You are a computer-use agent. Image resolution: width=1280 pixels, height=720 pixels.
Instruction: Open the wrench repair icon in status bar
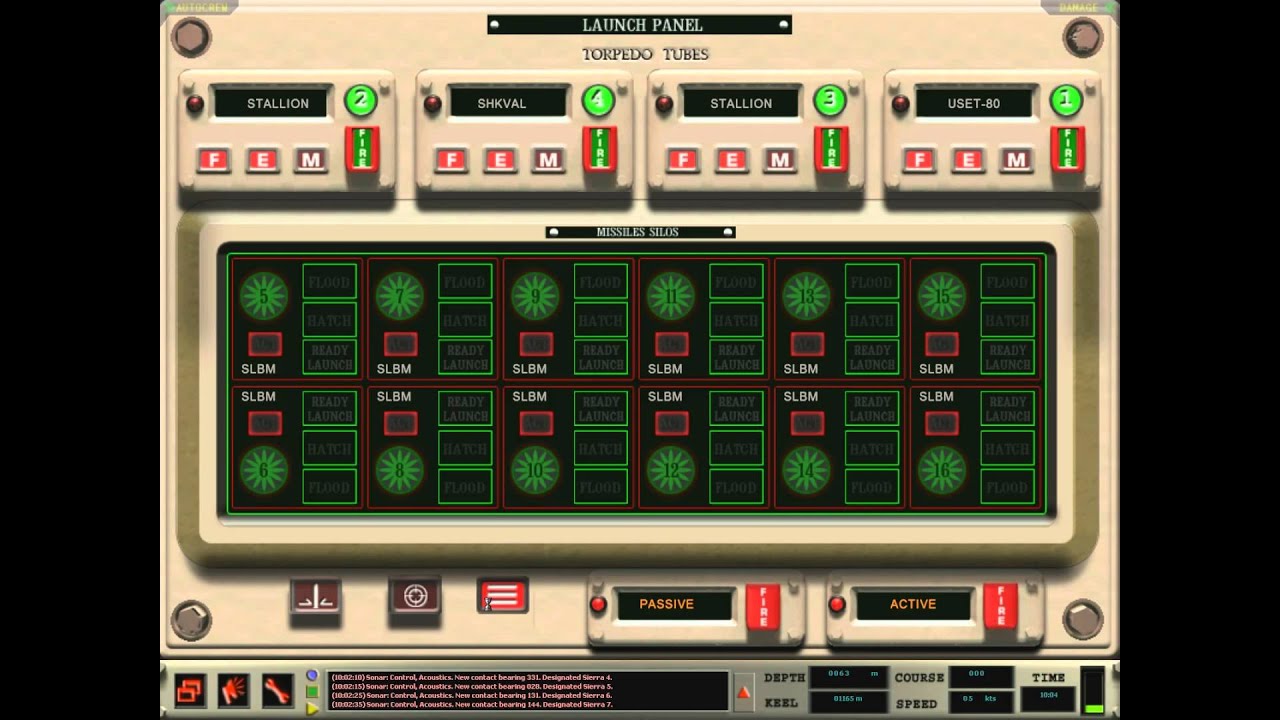click(277, 690)
